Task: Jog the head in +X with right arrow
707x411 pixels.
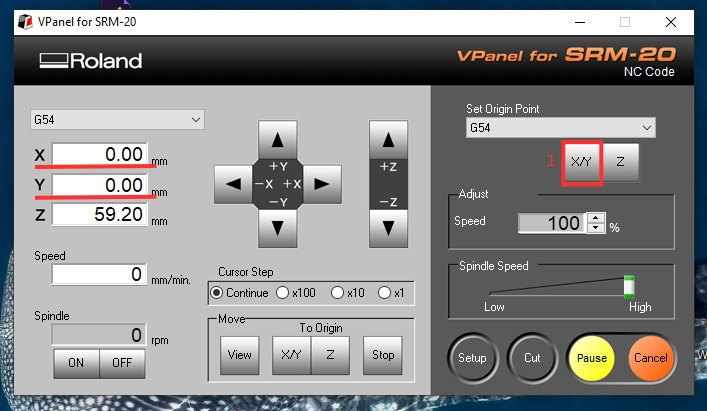Action: (x=322, y=184)
